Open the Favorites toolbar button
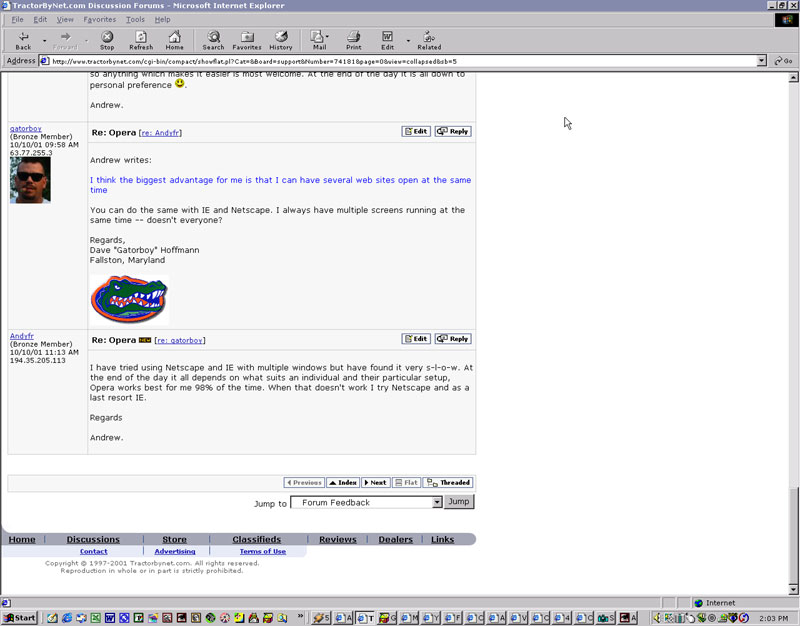Viewport: 800px width, 626px height. click(247, 40)
